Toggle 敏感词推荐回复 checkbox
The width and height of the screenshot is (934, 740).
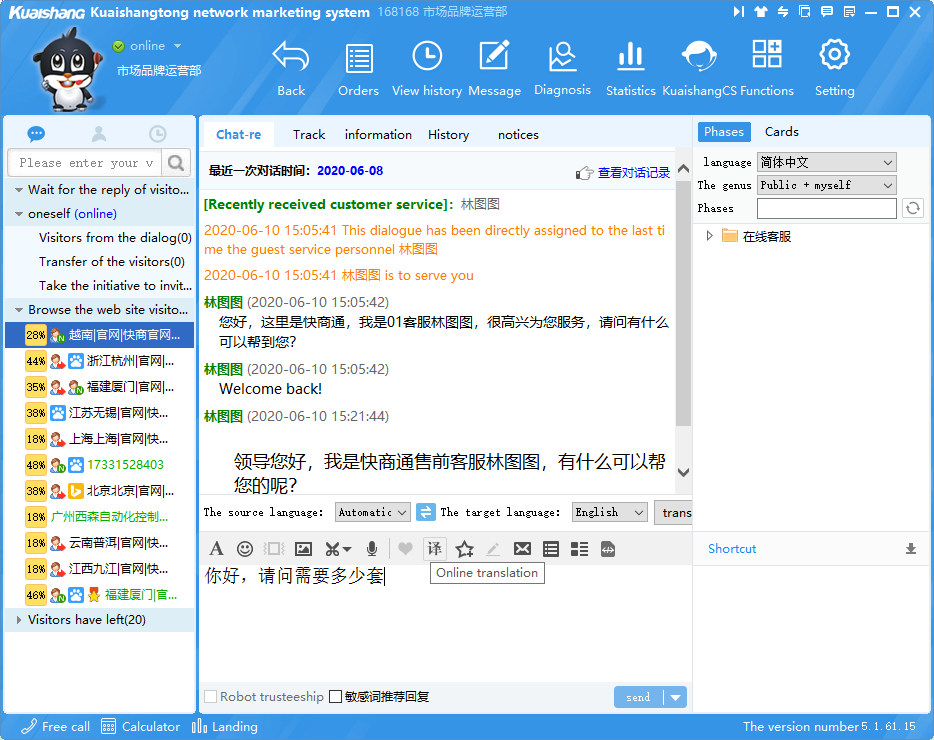[x=335, y=697]
